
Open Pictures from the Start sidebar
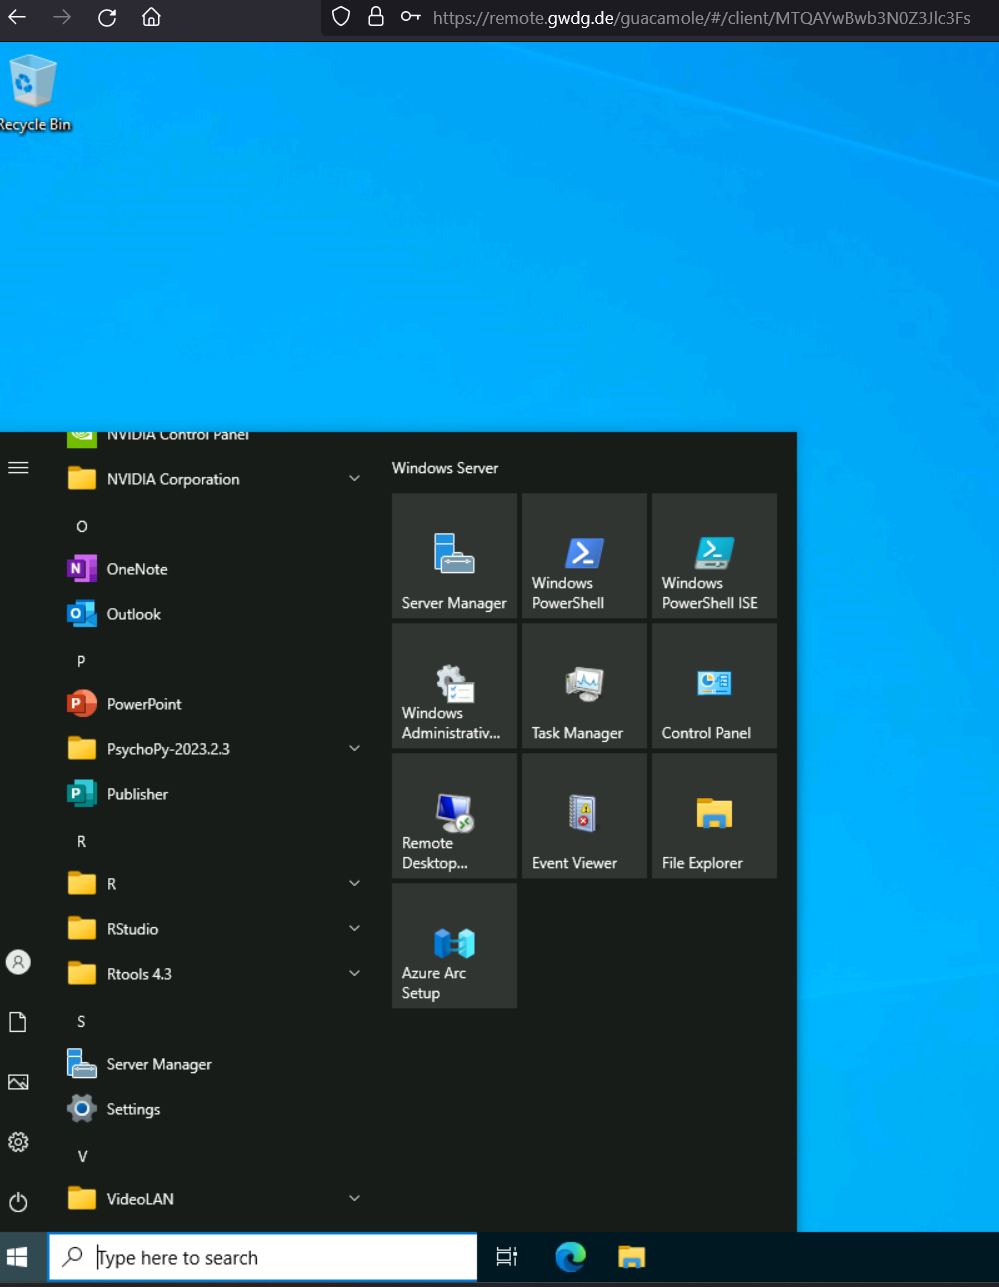(x=18, y=1082)
